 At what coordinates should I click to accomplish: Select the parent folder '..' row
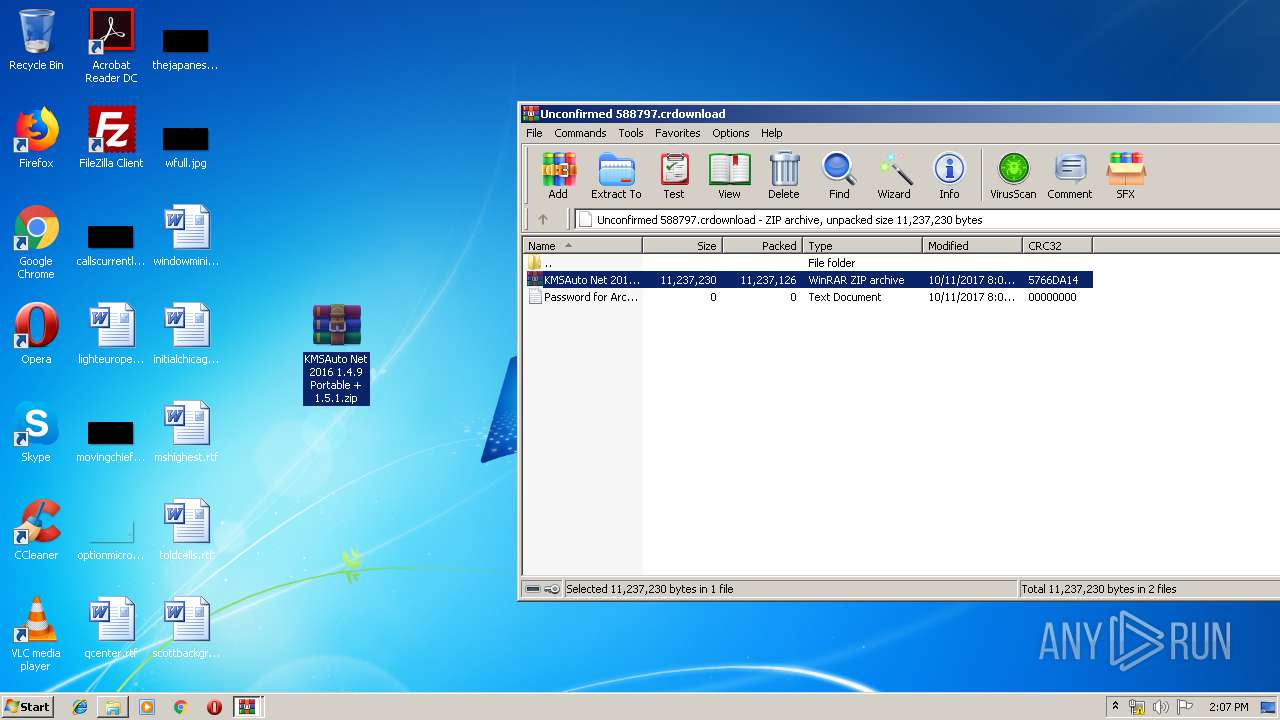[x=808, y=263]
